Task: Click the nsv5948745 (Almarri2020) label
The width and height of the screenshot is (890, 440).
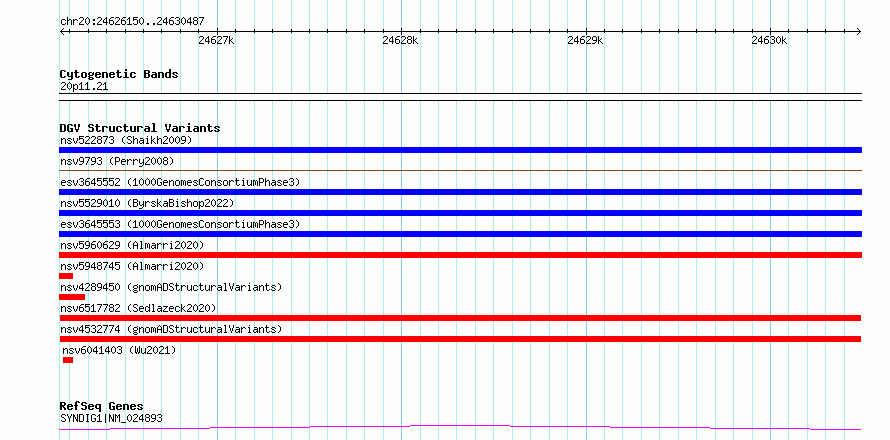Action: click(132, 266)
